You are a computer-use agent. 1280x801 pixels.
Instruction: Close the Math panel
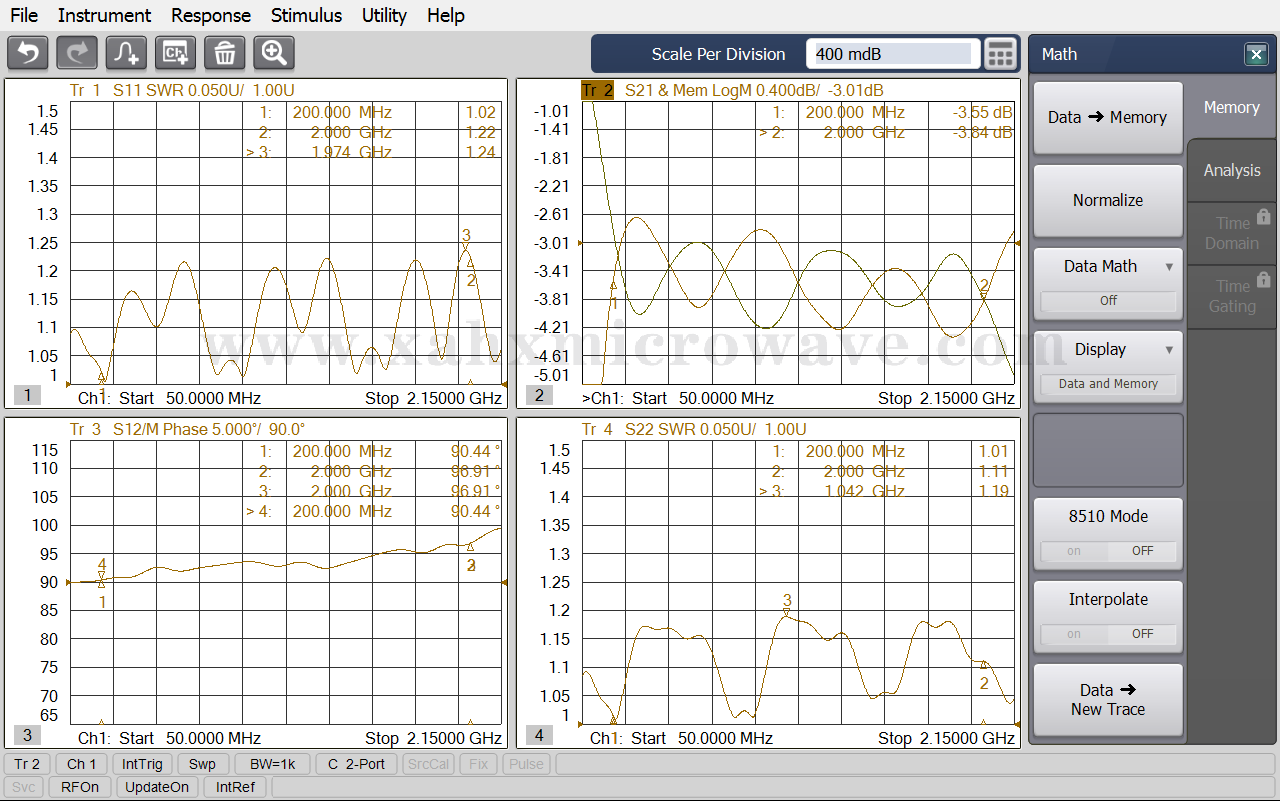(x=1256, y=55)
